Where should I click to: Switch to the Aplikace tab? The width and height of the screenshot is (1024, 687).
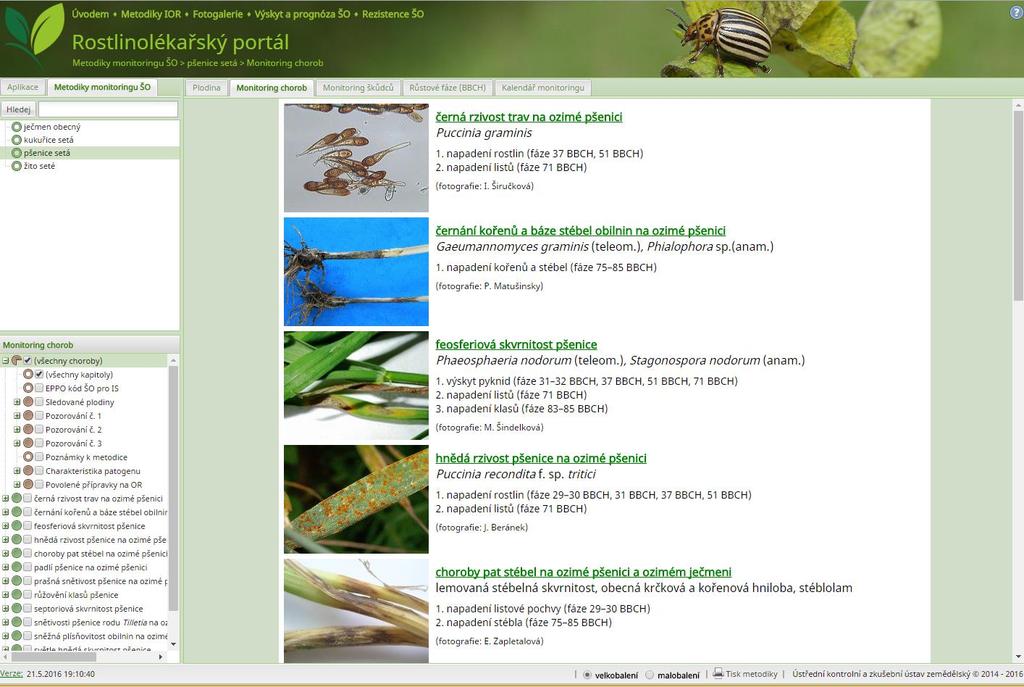coord(23,87)
